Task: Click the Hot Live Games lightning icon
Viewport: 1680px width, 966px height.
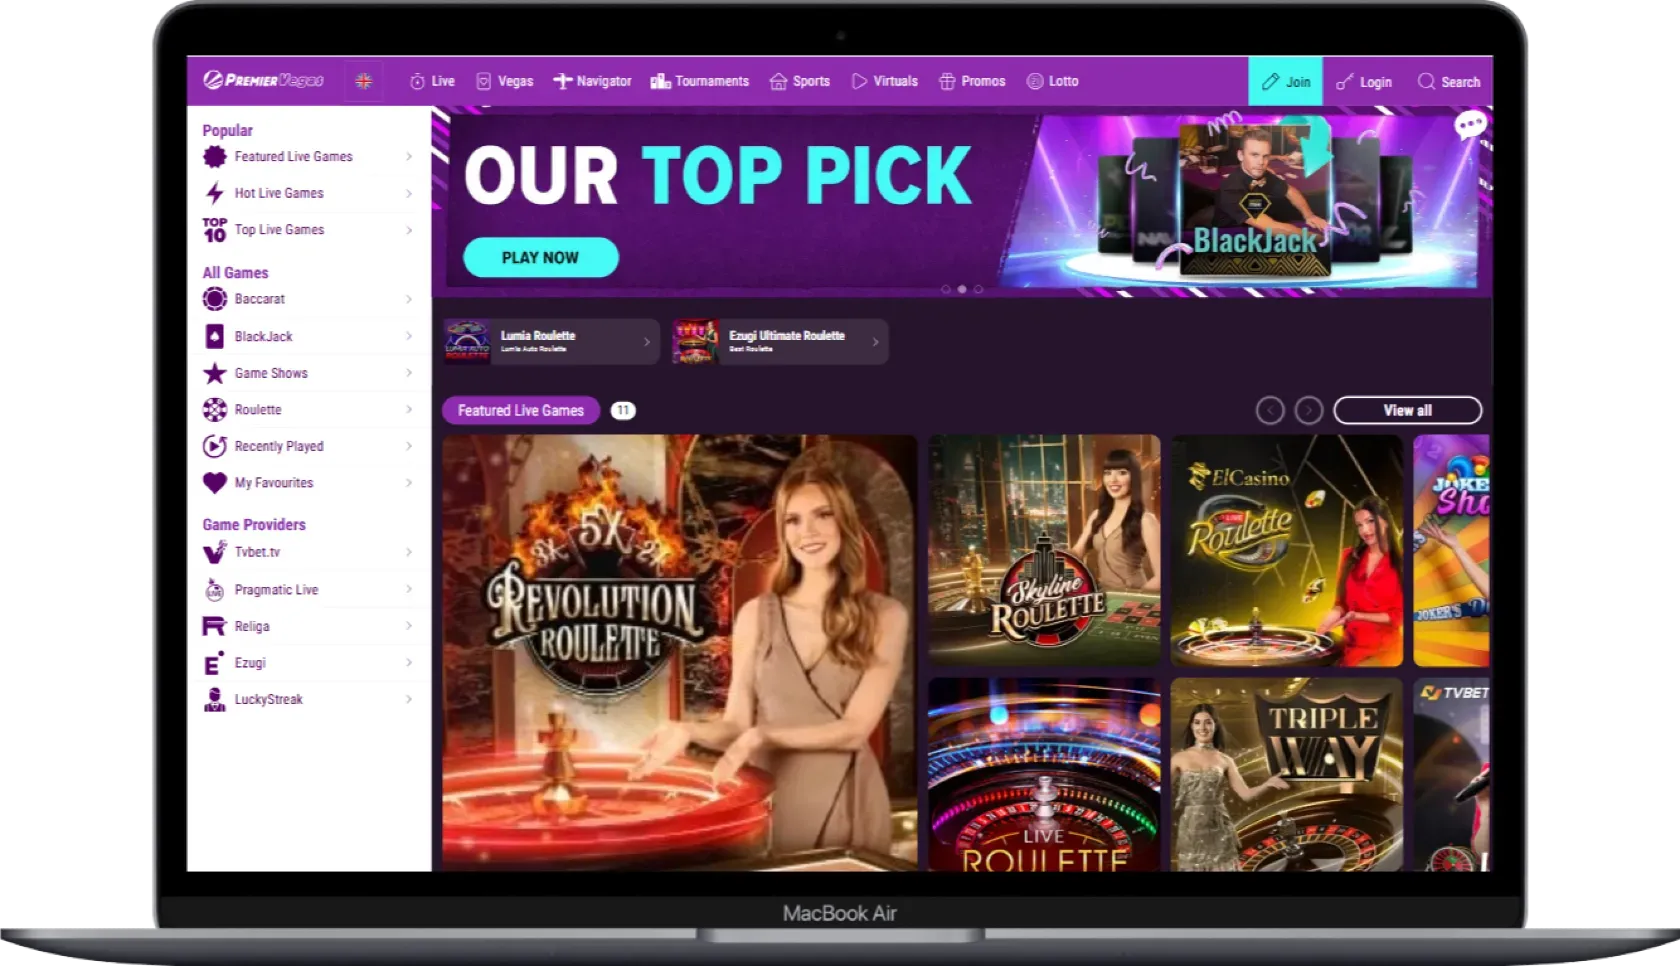Action: point(214,193)
